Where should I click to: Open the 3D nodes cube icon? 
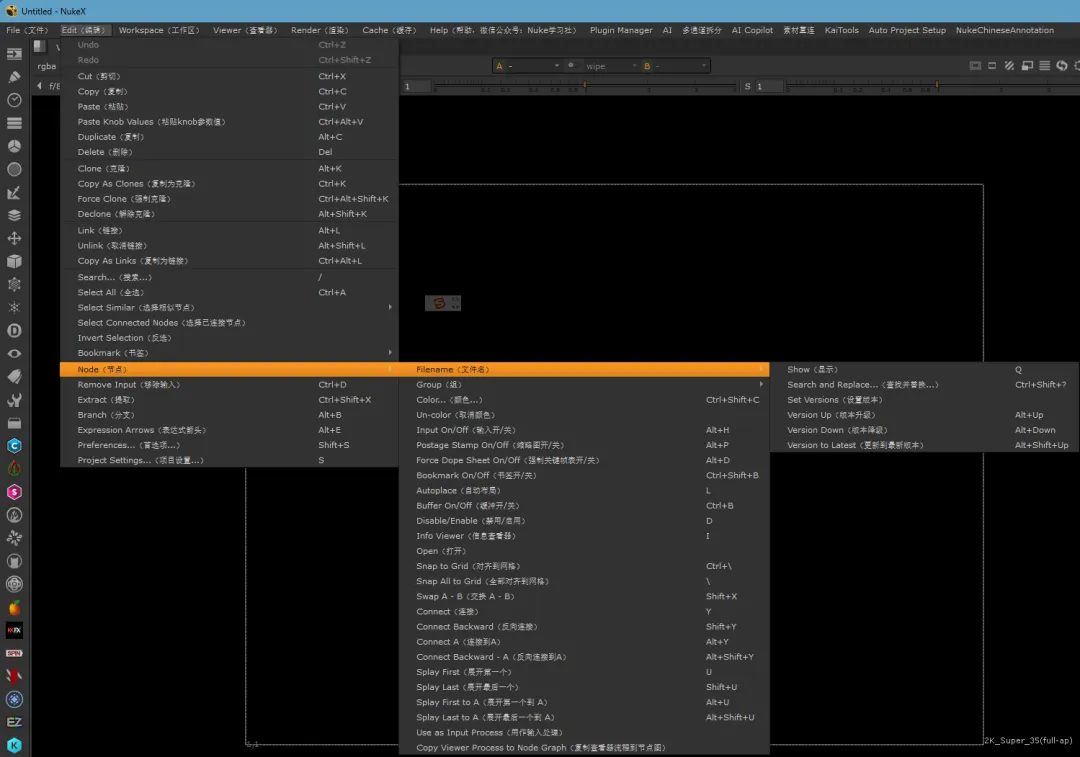(14, 261)
